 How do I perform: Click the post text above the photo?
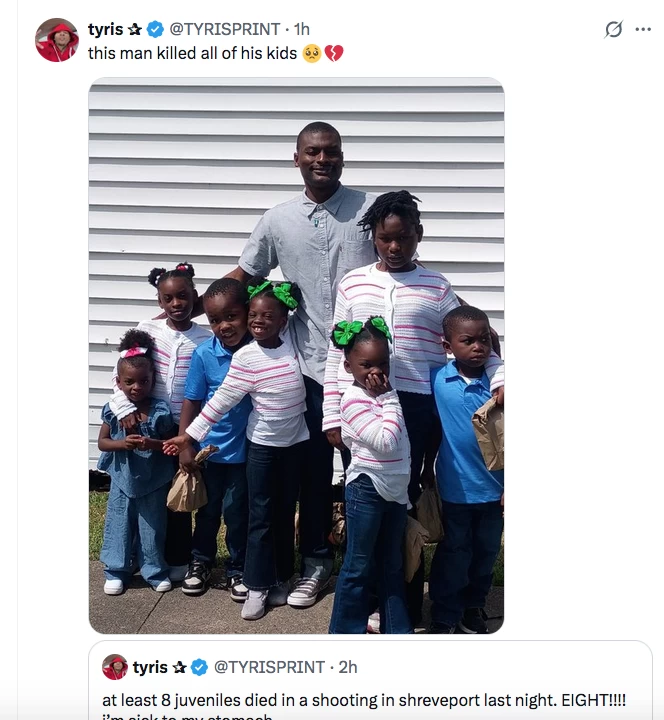pyautogui.click(x=192, y=53)
